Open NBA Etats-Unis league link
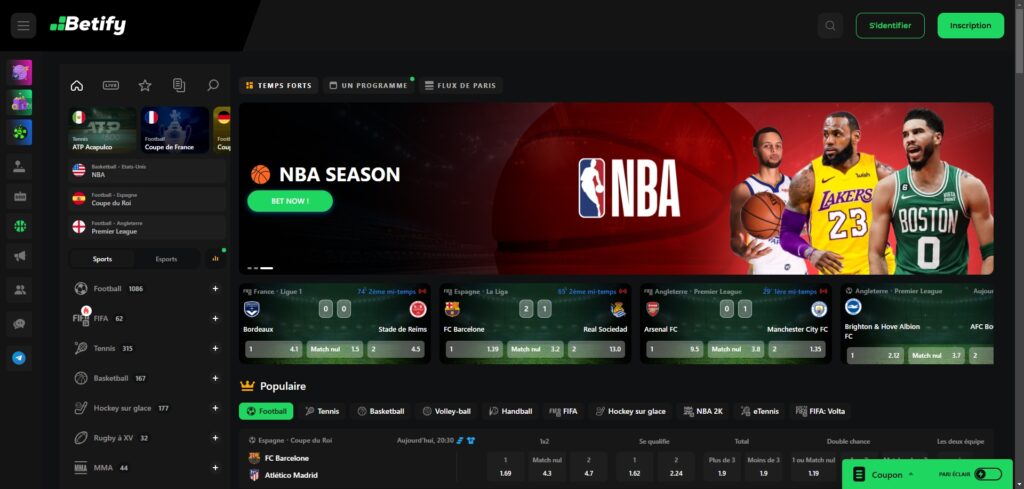 pos(147,171)
